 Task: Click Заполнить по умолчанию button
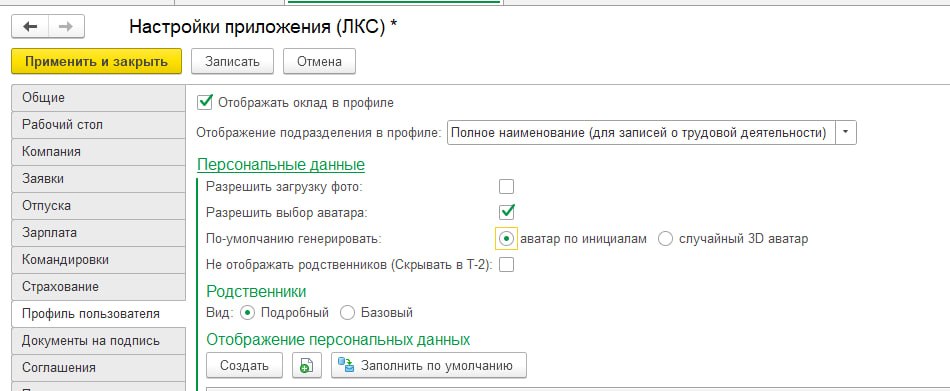pyautogui.click(x=429, y=366)
